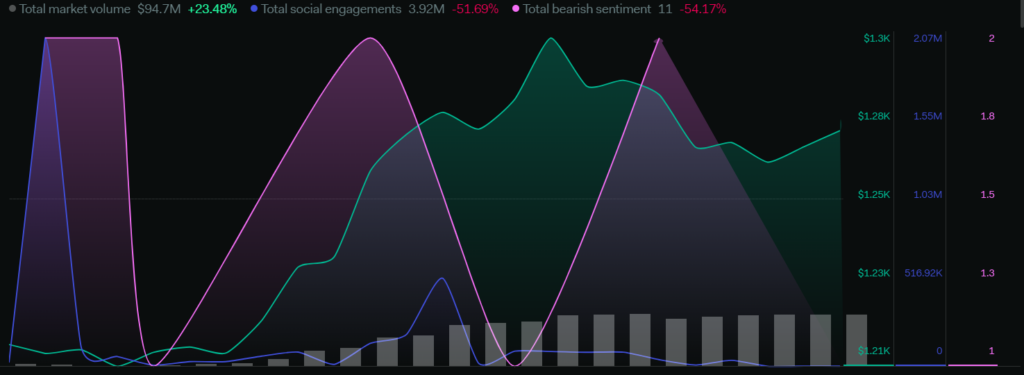Click the blue social engagements legend dot

tap(254, 9)
